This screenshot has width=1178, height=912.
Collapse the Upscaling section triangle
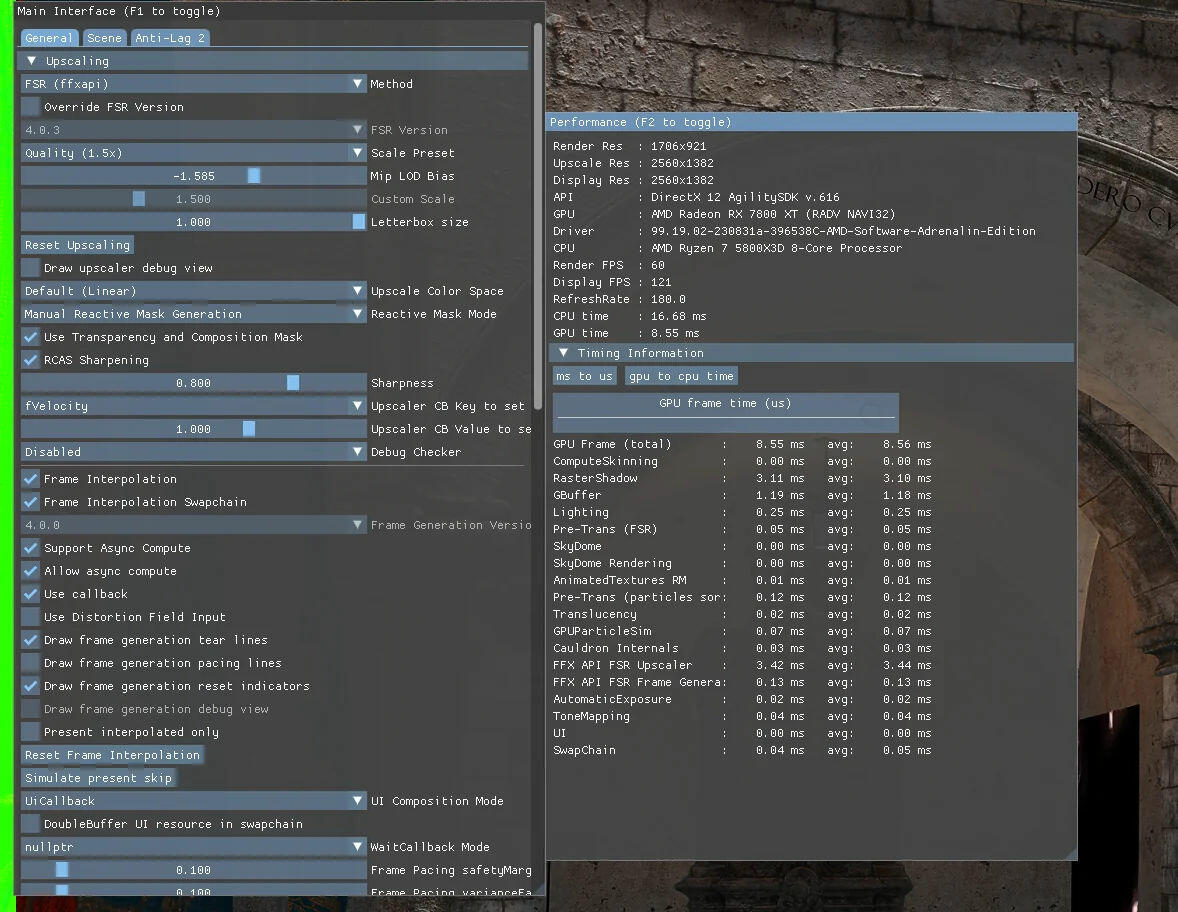[31, 61]
